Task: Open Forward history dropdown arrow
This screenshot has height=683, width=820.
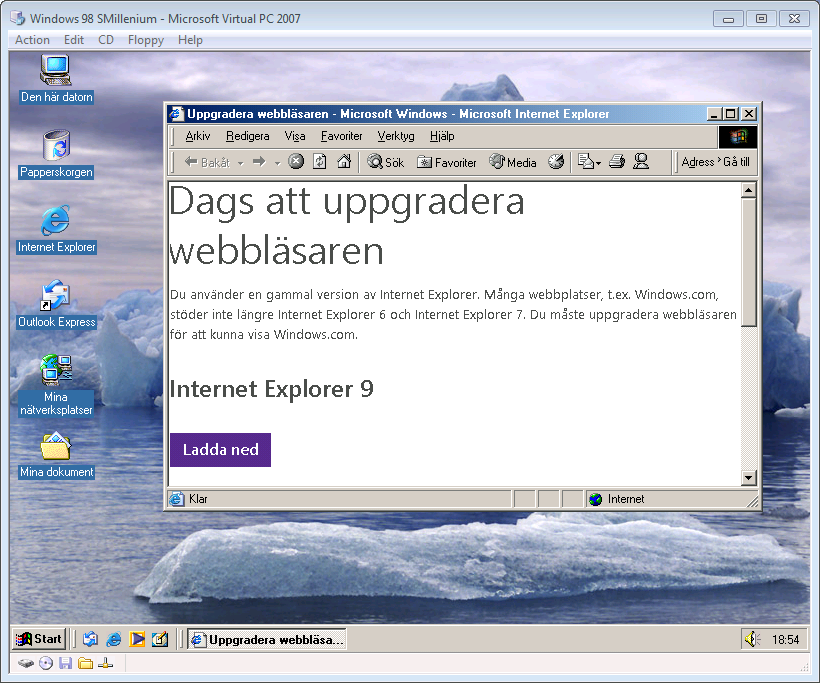Action: coord(278,163)
